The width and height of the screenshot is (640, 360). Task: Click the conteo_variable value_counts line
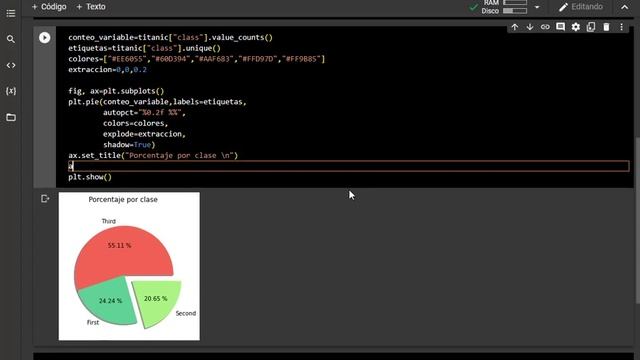click(170, 38)
